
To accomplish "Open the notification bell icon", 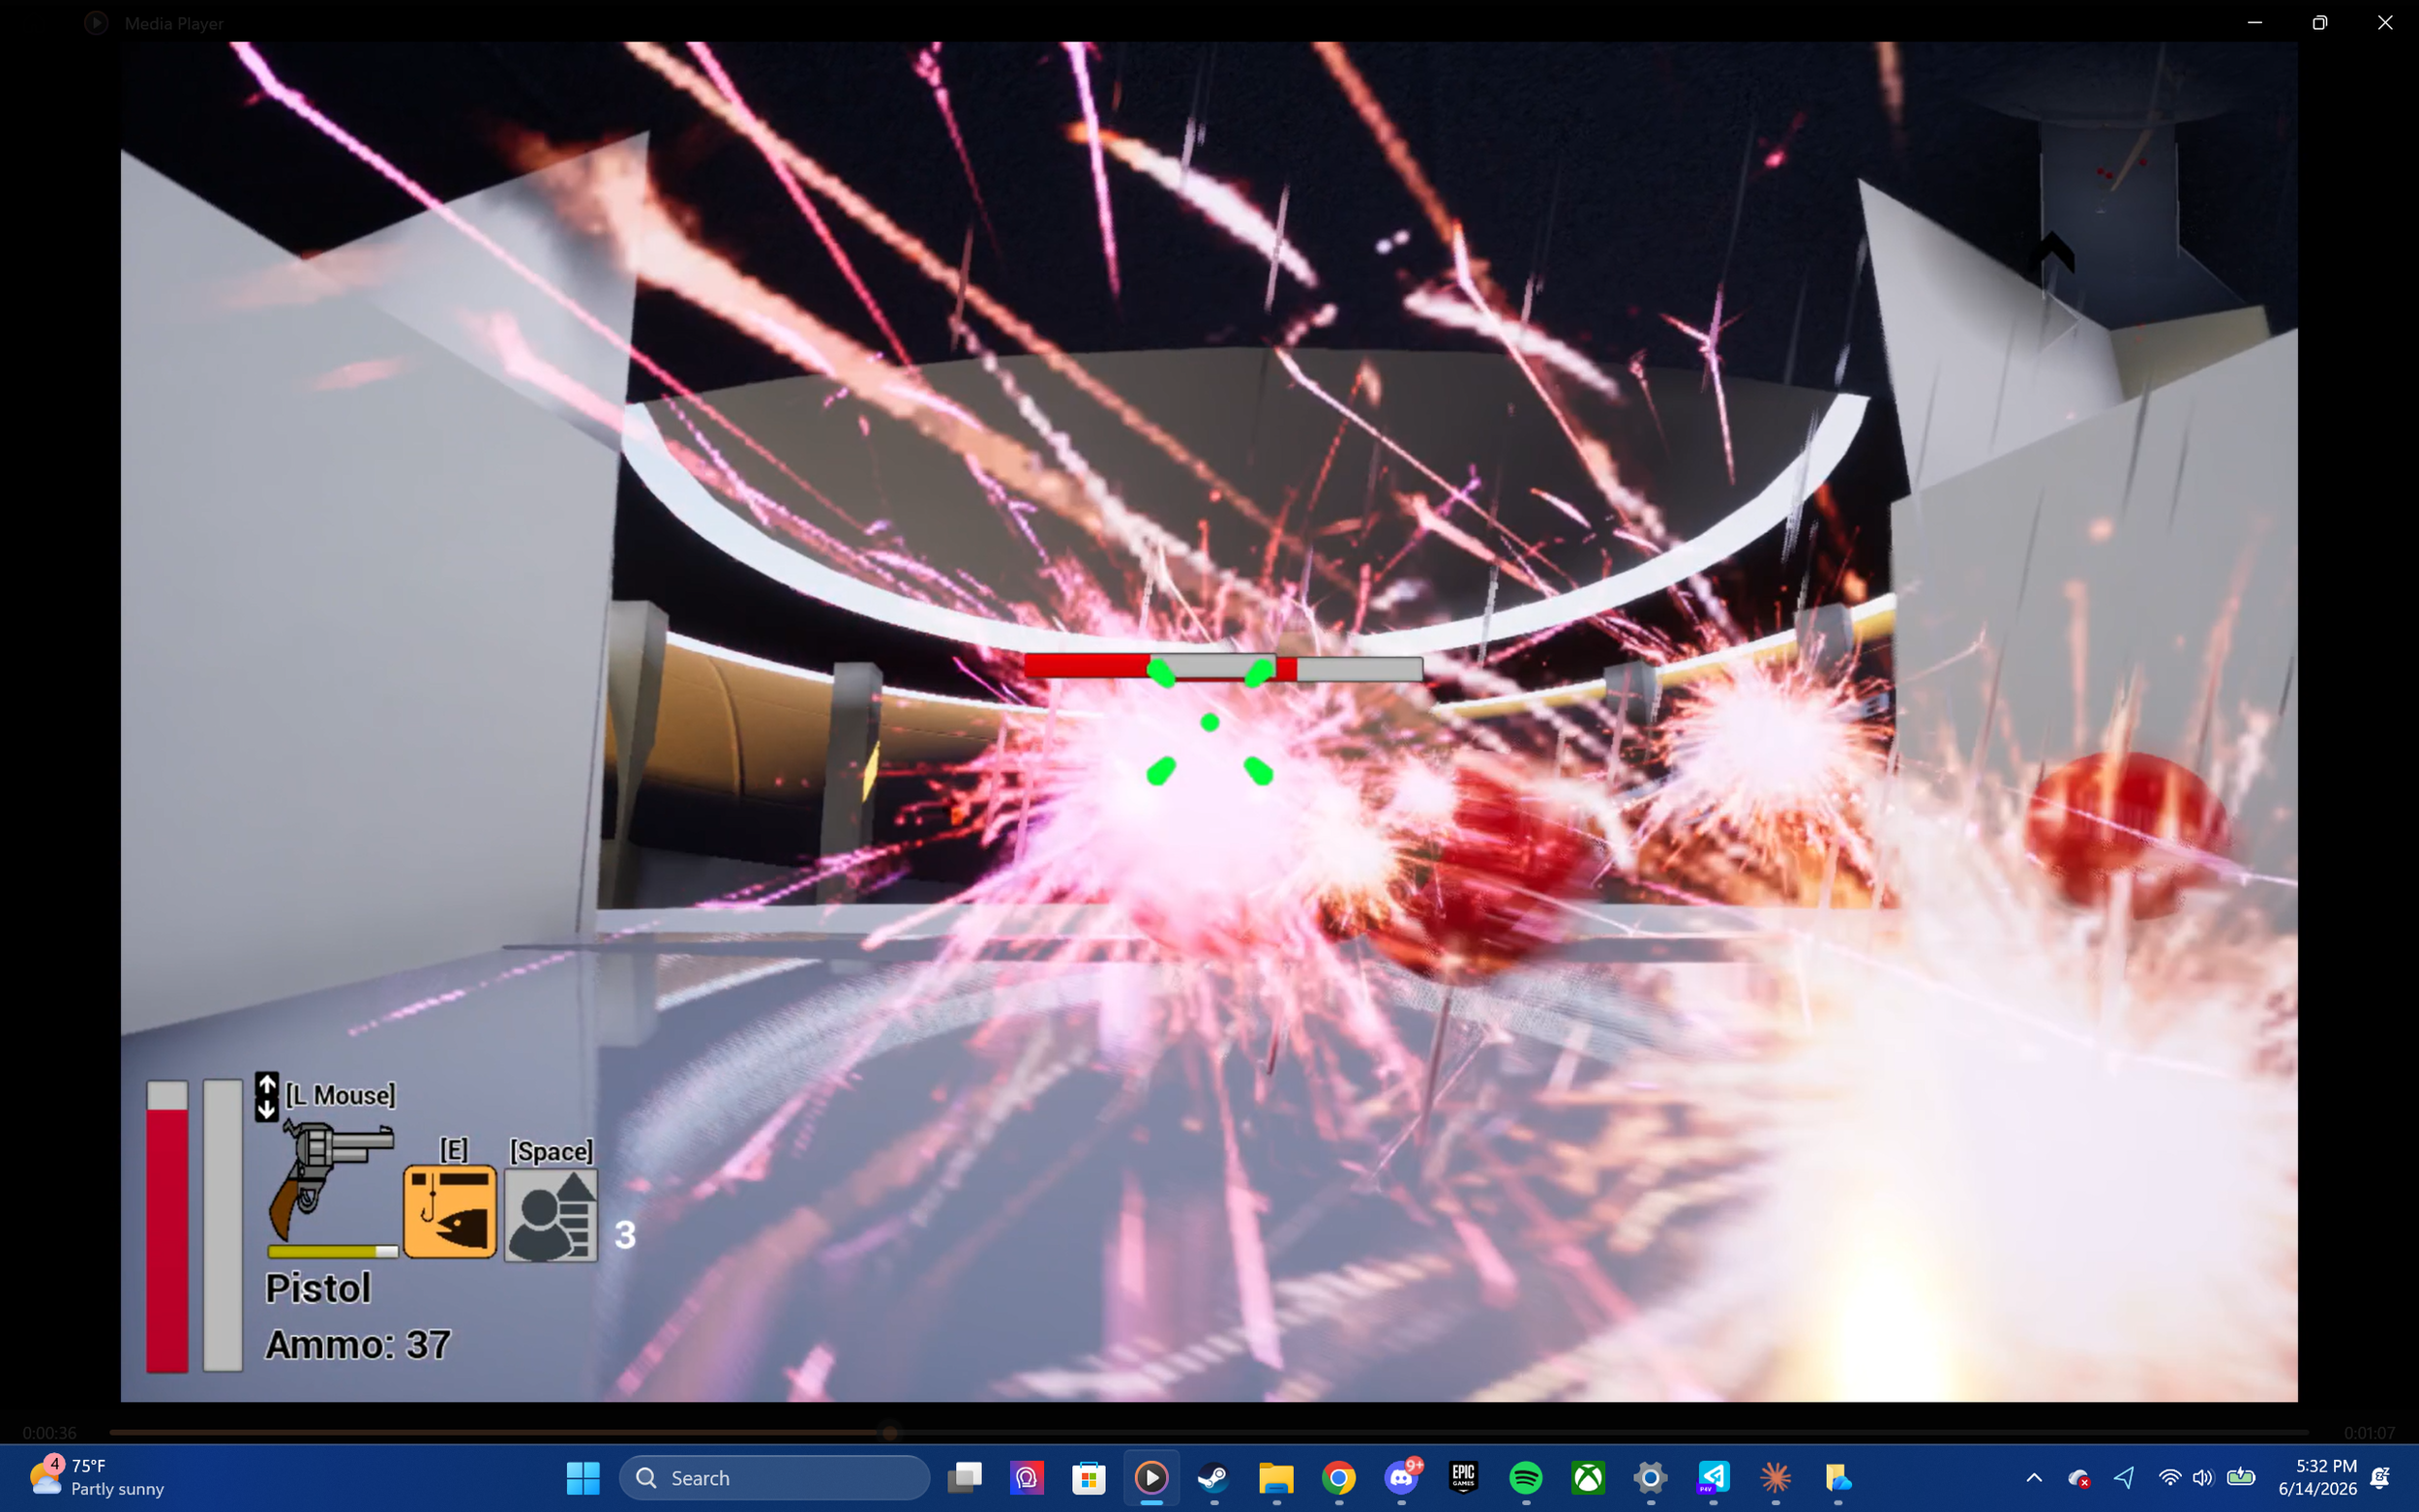I will (2381, 1477).
